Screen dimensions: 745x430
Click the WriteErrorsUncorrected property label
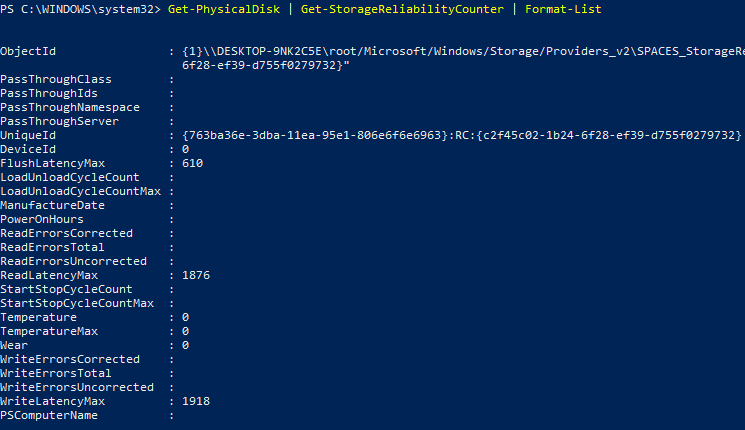pos(77,387)
